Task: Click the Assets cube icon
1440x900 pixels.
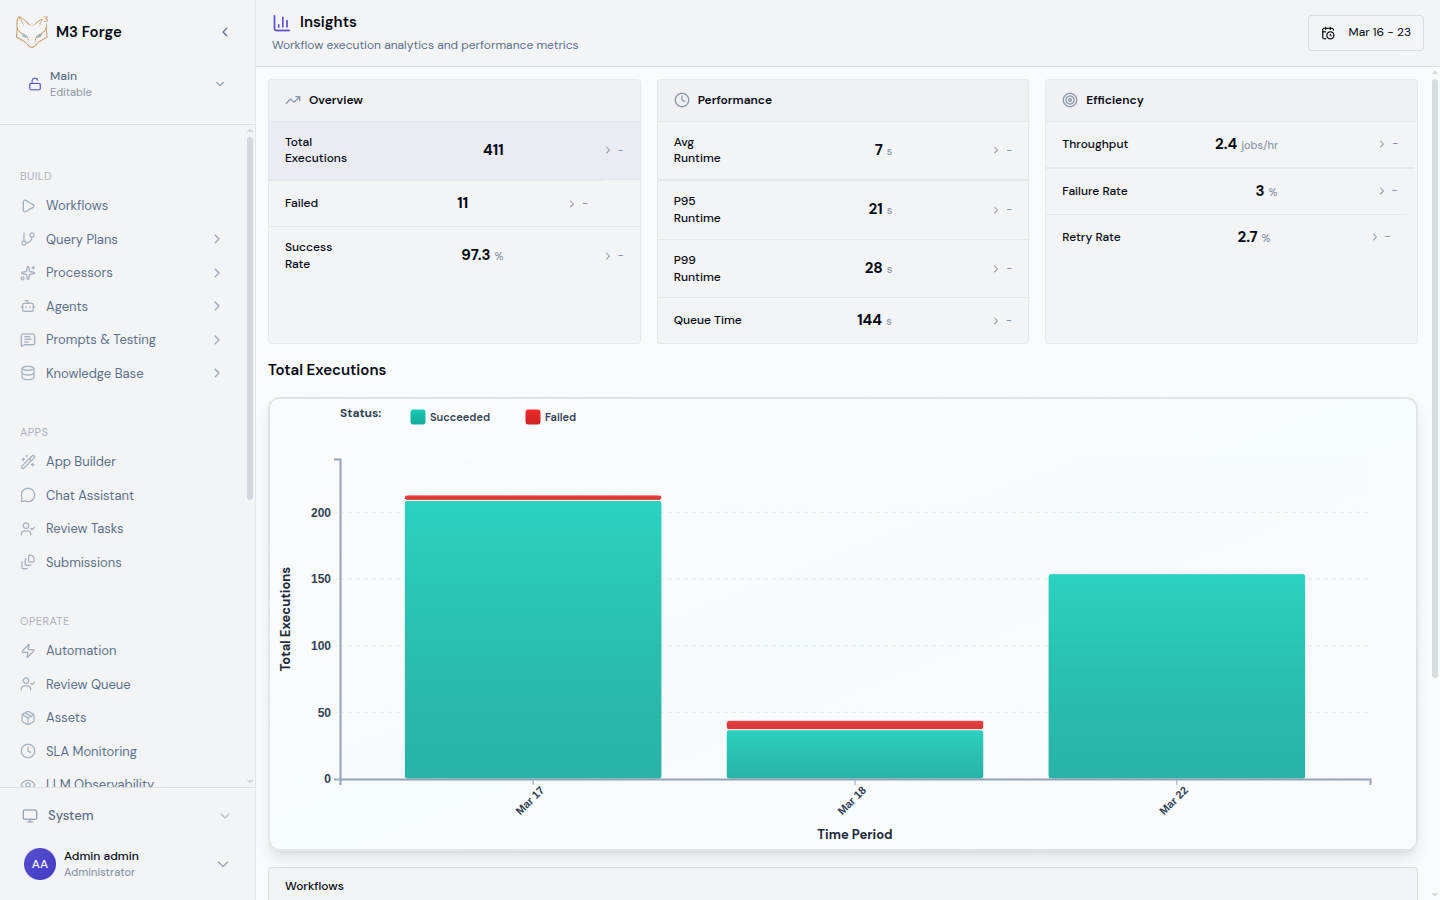Action: pos(28,718)
